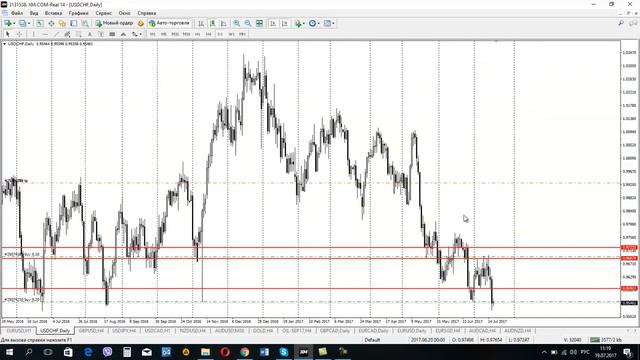Open the Файл menu
The width and height of the screenshot is (640, 360).
coord(17,13)
